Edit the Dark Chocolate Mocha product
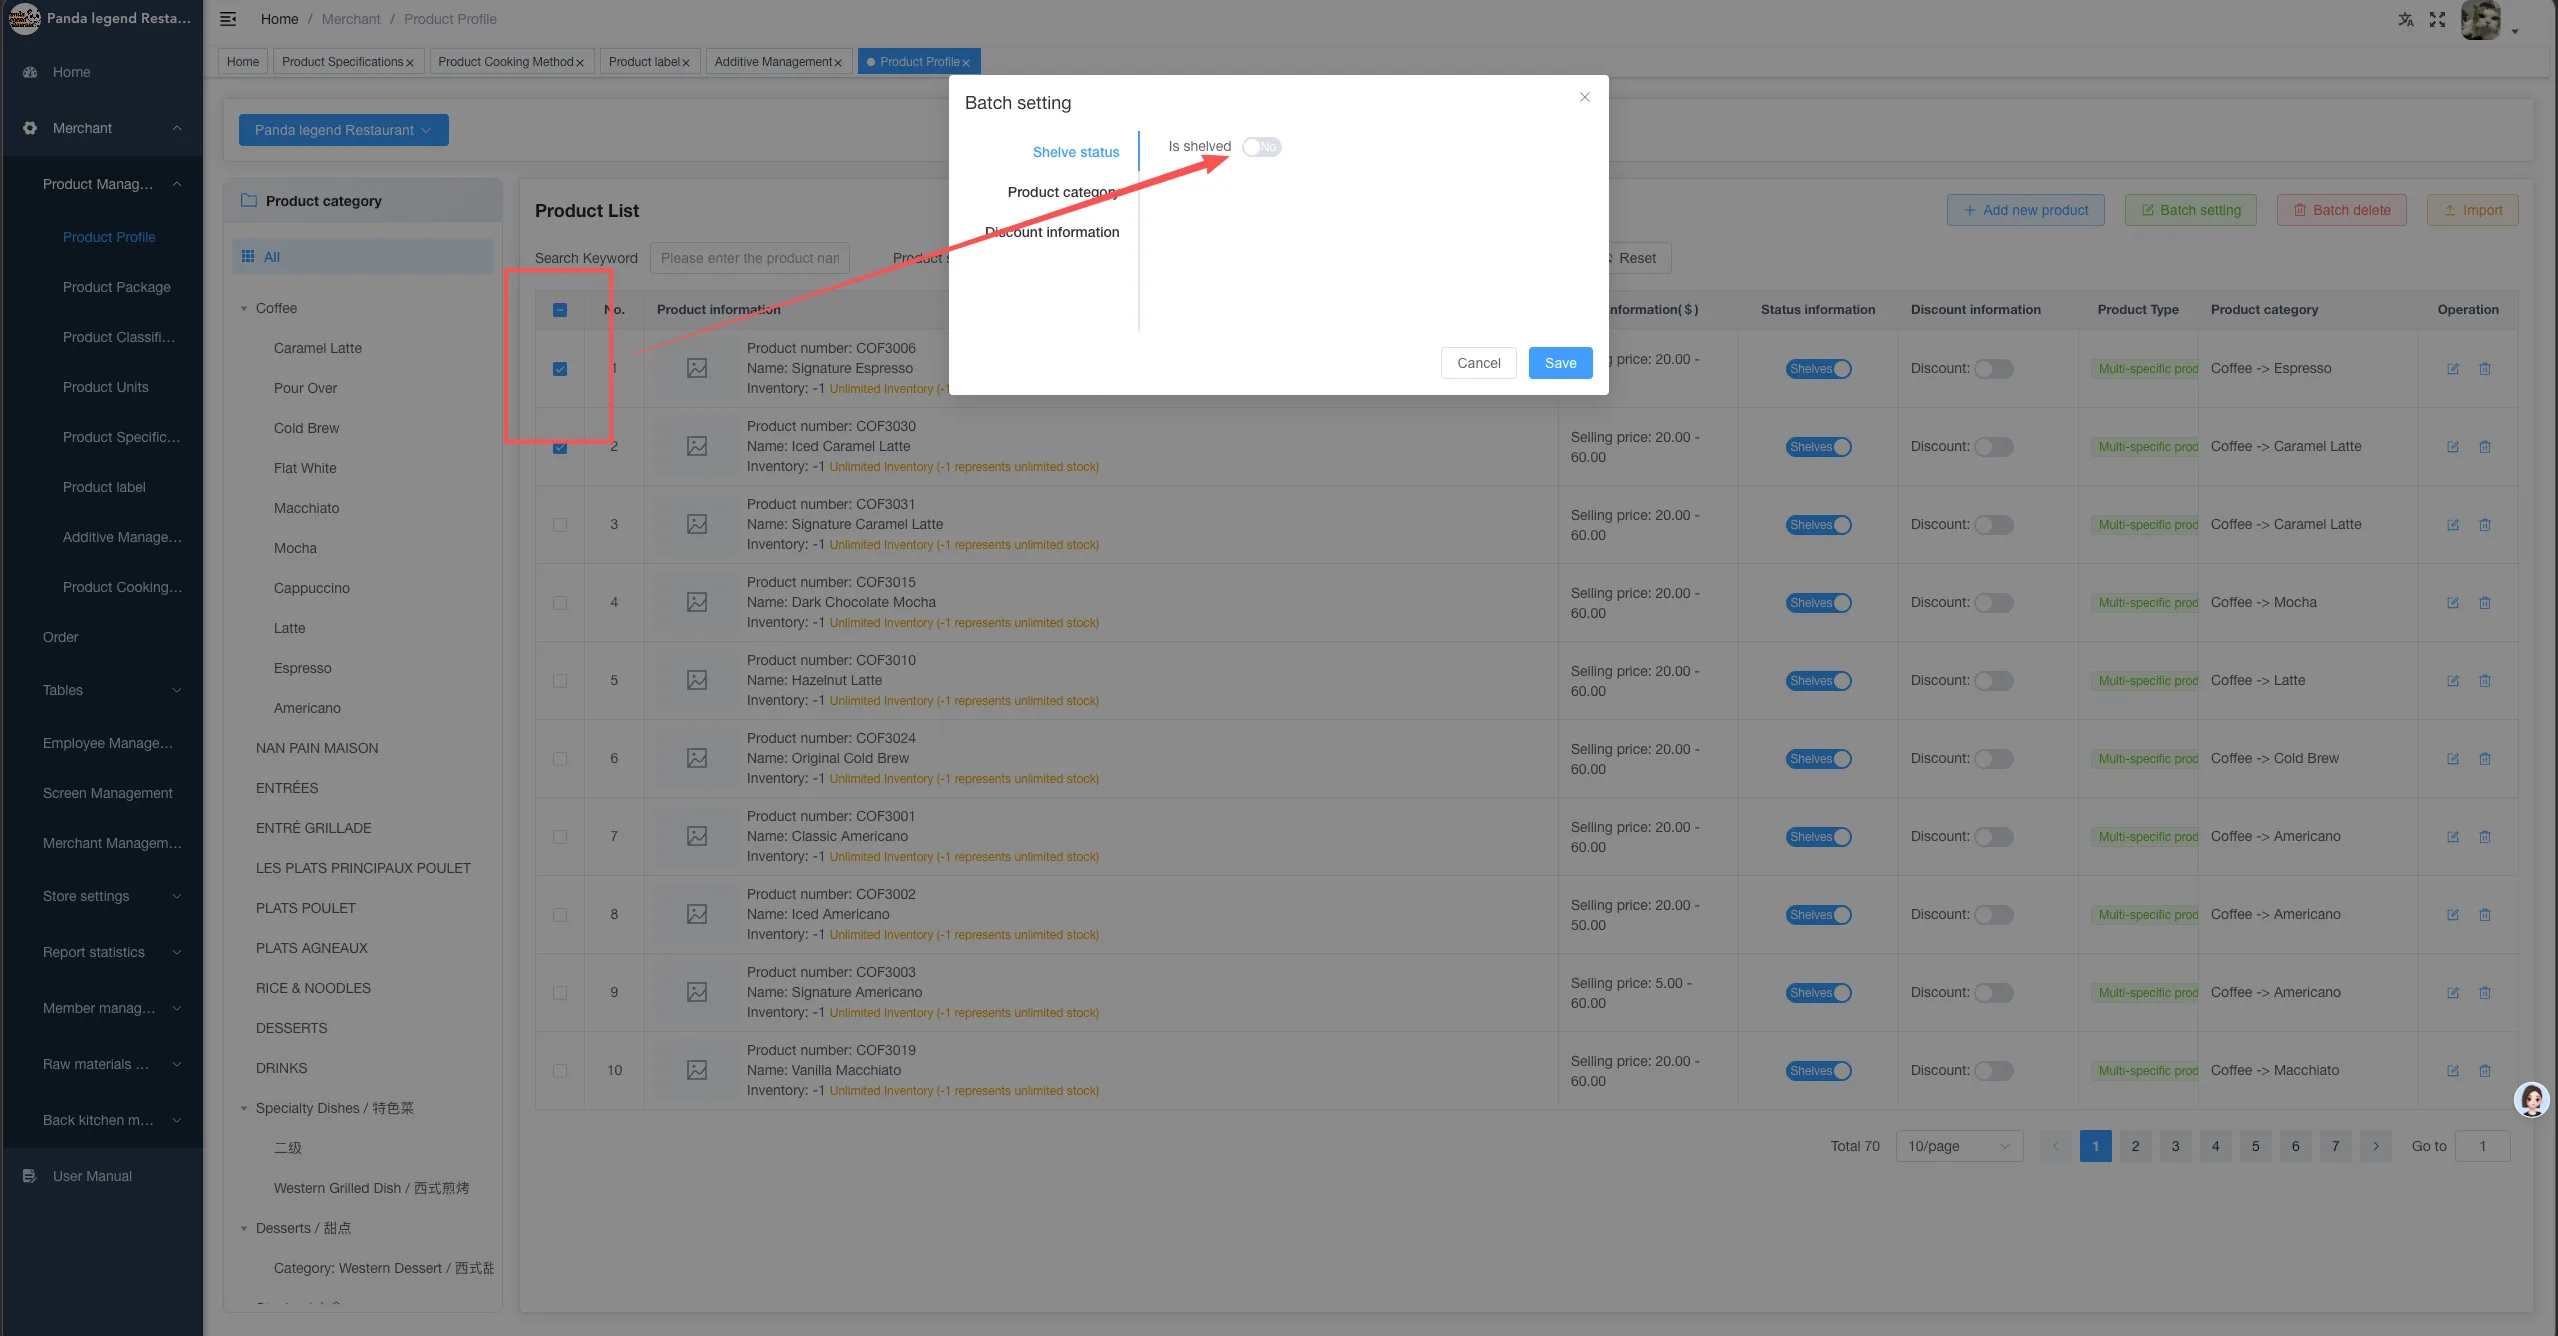The height and width of the screenshot is (1336, 2558). tap(2453, 603)
